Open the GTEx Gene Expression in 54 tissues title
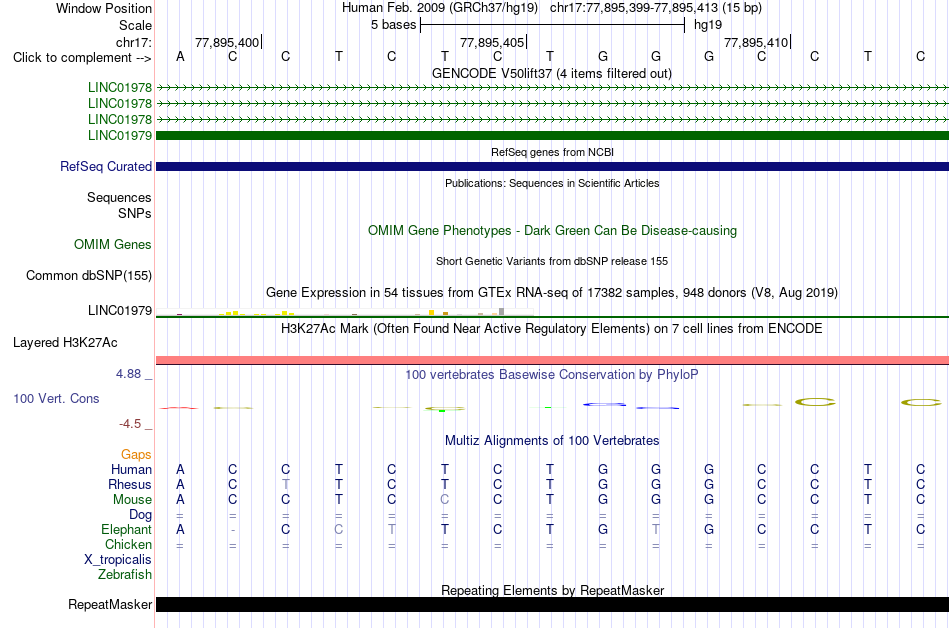Screen dimensions: 950x628 (x=552, y=293)
